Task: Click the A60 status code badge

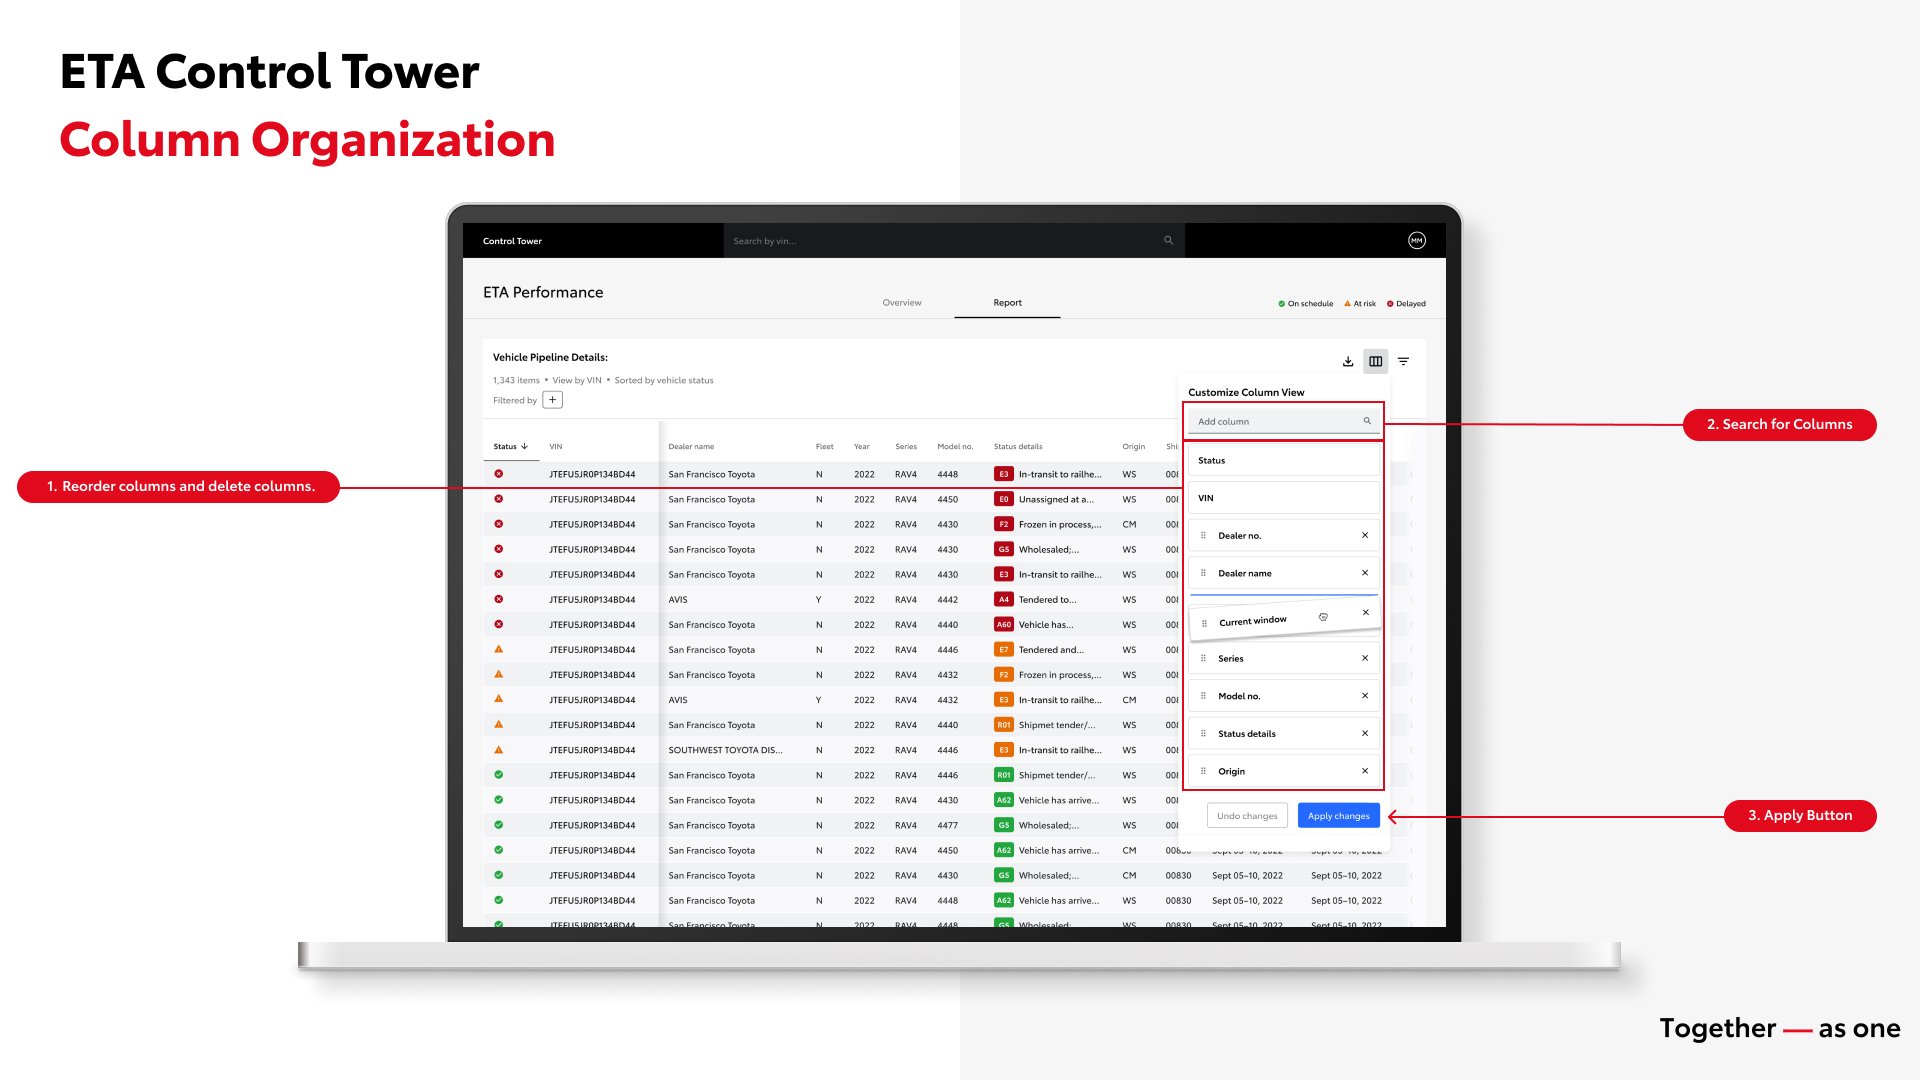Action: click(1004, 625)
